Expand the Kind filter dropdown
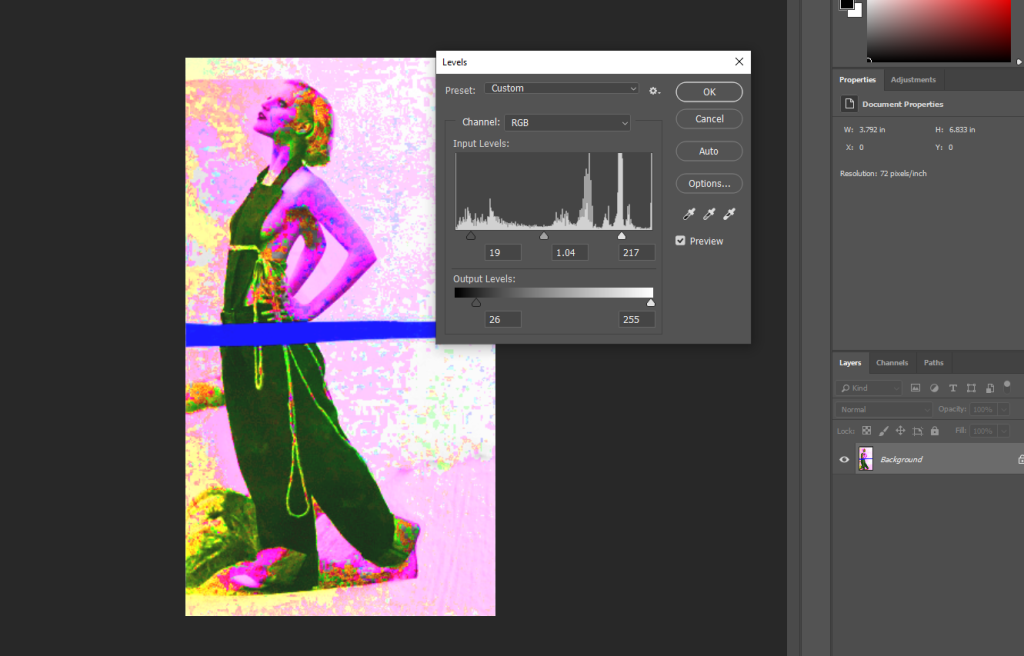The height and width of the screenshot is (656, 1024). coord(868,388)
